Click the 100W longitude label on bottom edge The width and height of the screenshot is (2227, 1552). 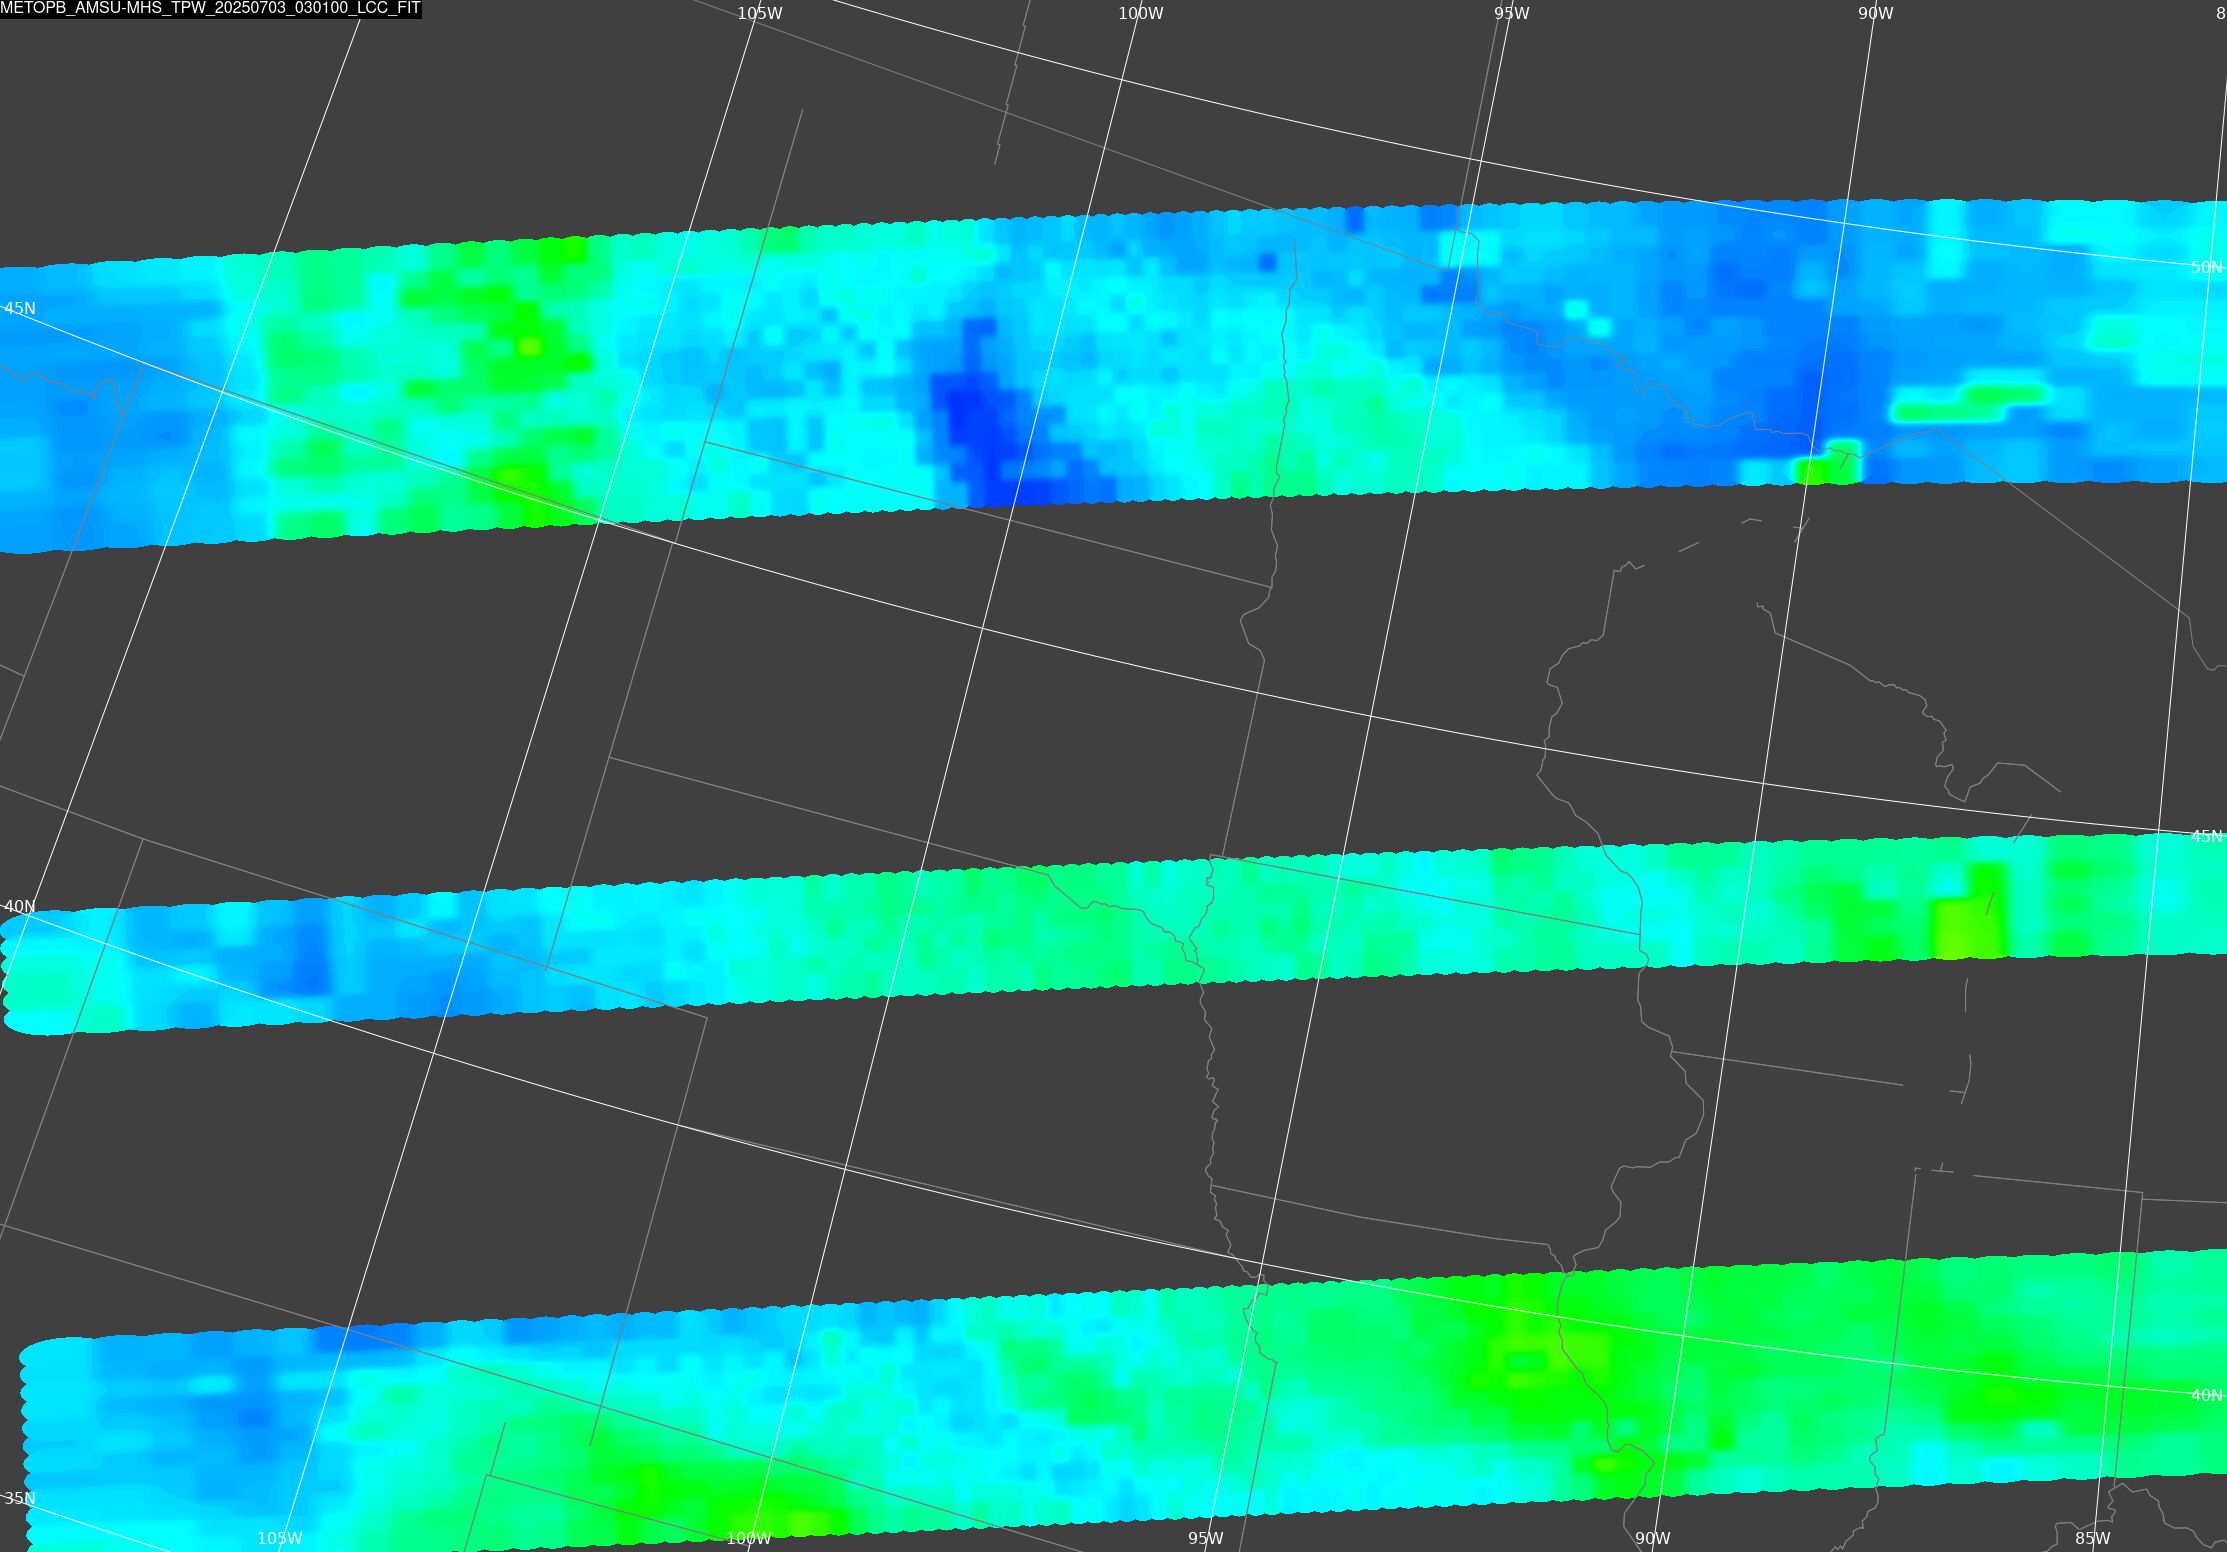tap(749, 1538)
